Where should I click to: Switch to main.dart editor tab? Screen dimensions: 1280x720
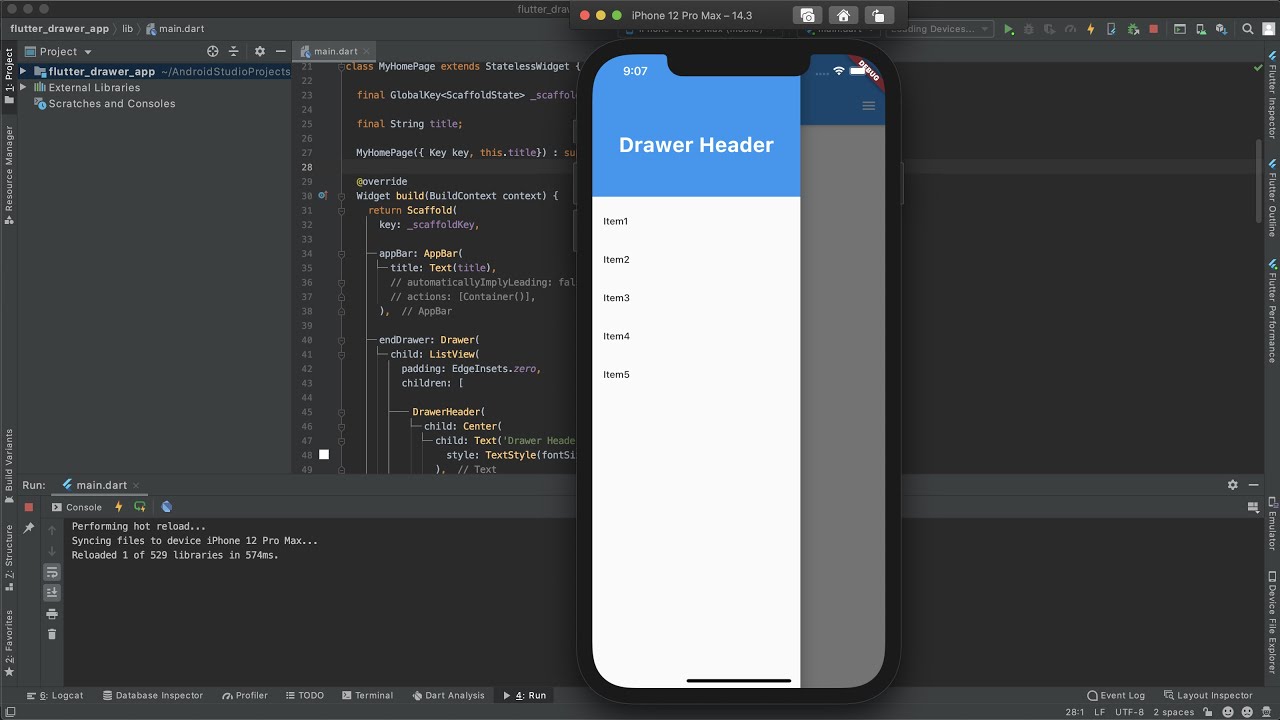pos(335,51)
